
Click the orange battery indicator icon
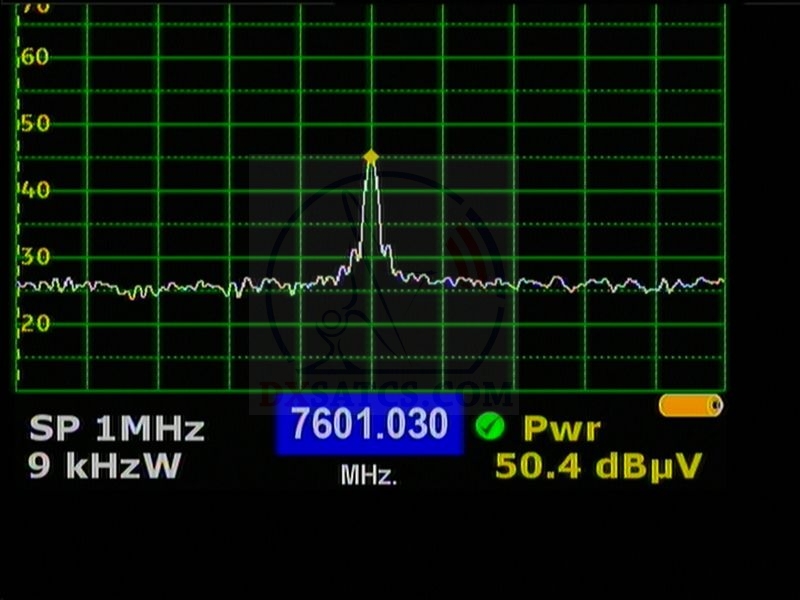(690, 405)
